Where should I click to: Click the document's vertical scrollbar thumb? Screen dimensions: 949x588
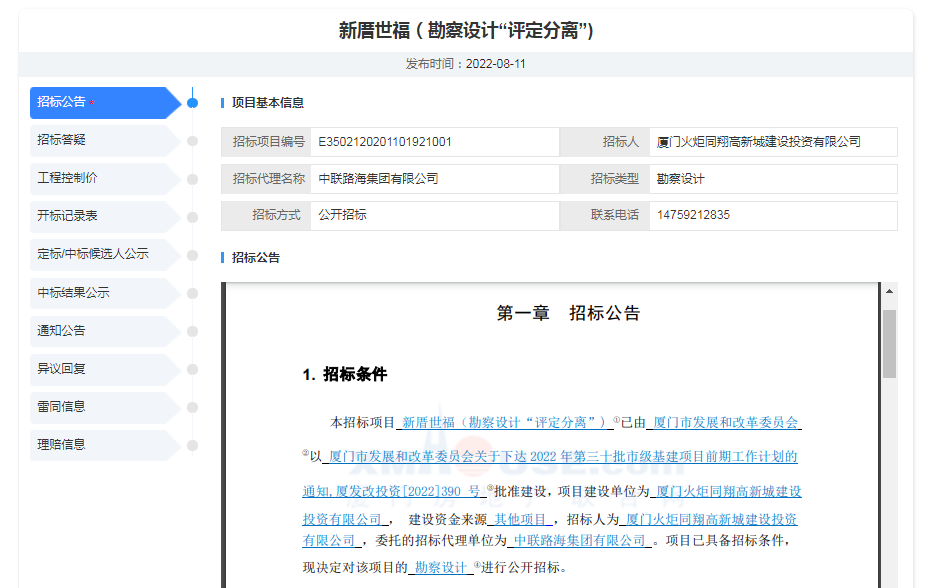pyautogui.click(x=889, y=342)
